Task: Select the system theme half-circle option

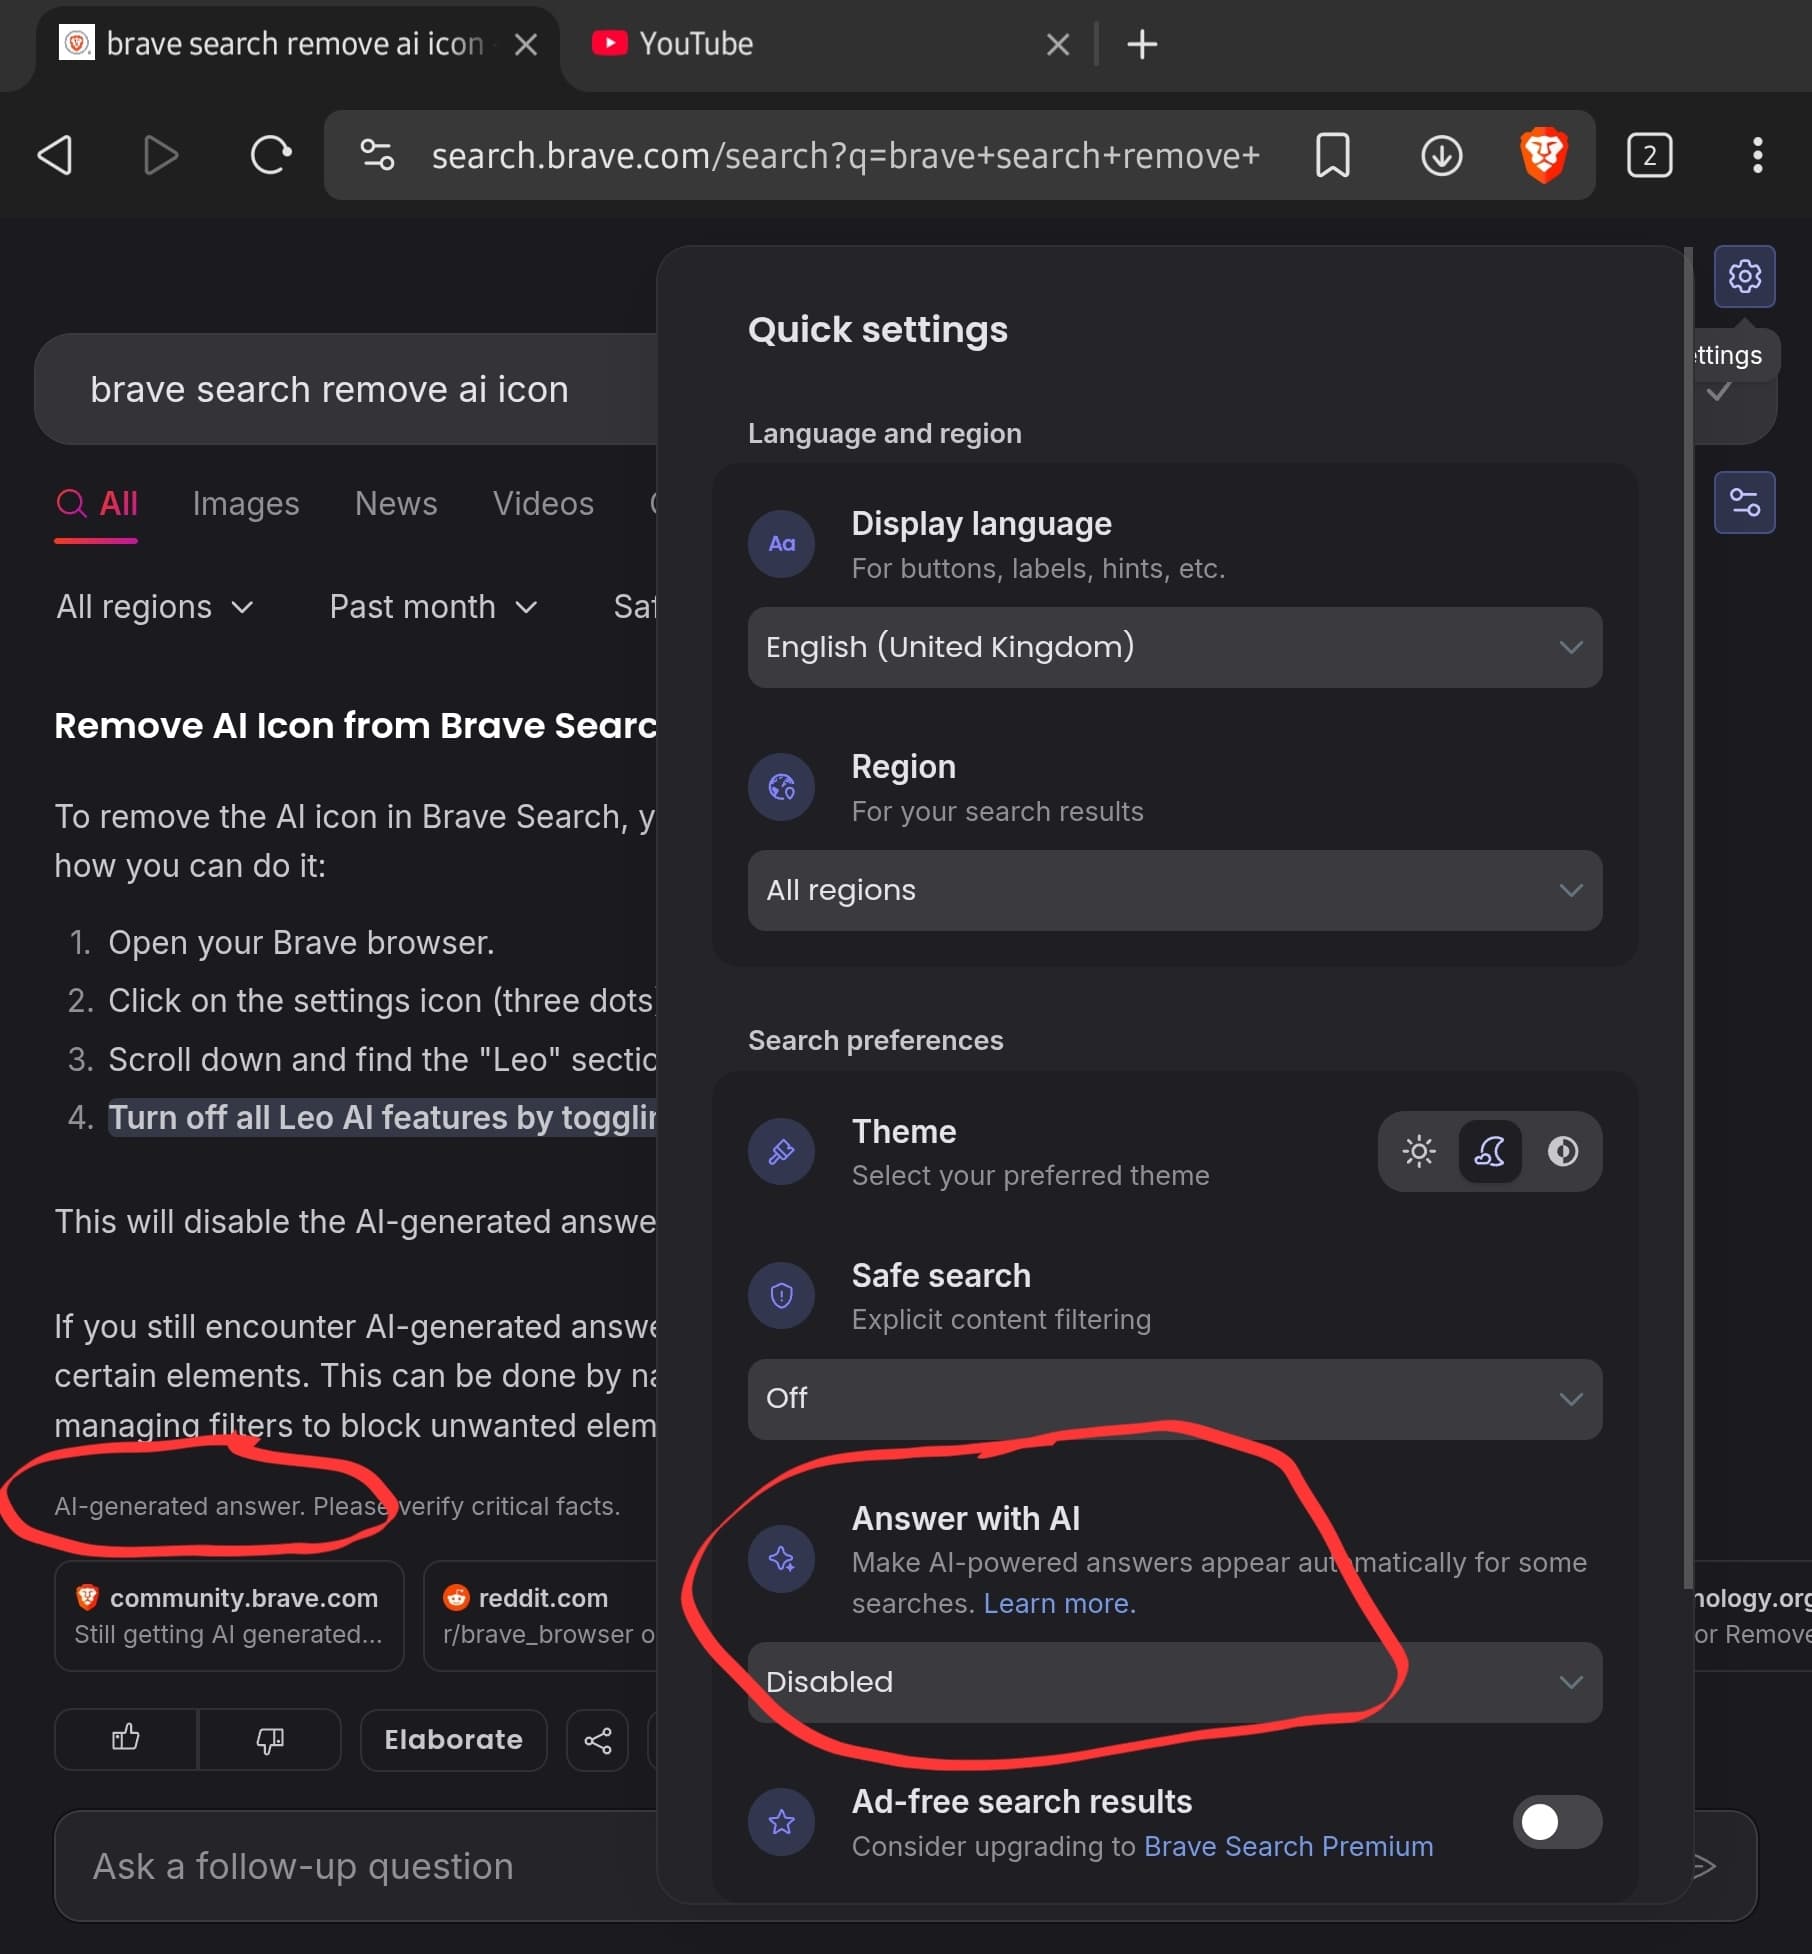Action: click(1563, 1152)
